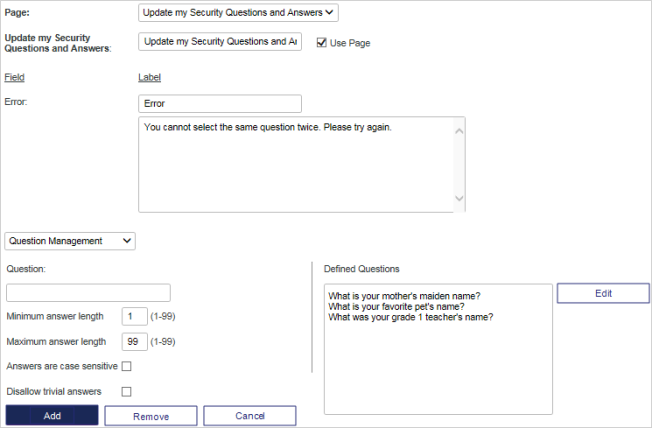Enable Answers are case sensitive
The image size is (652, 428).
127,367
